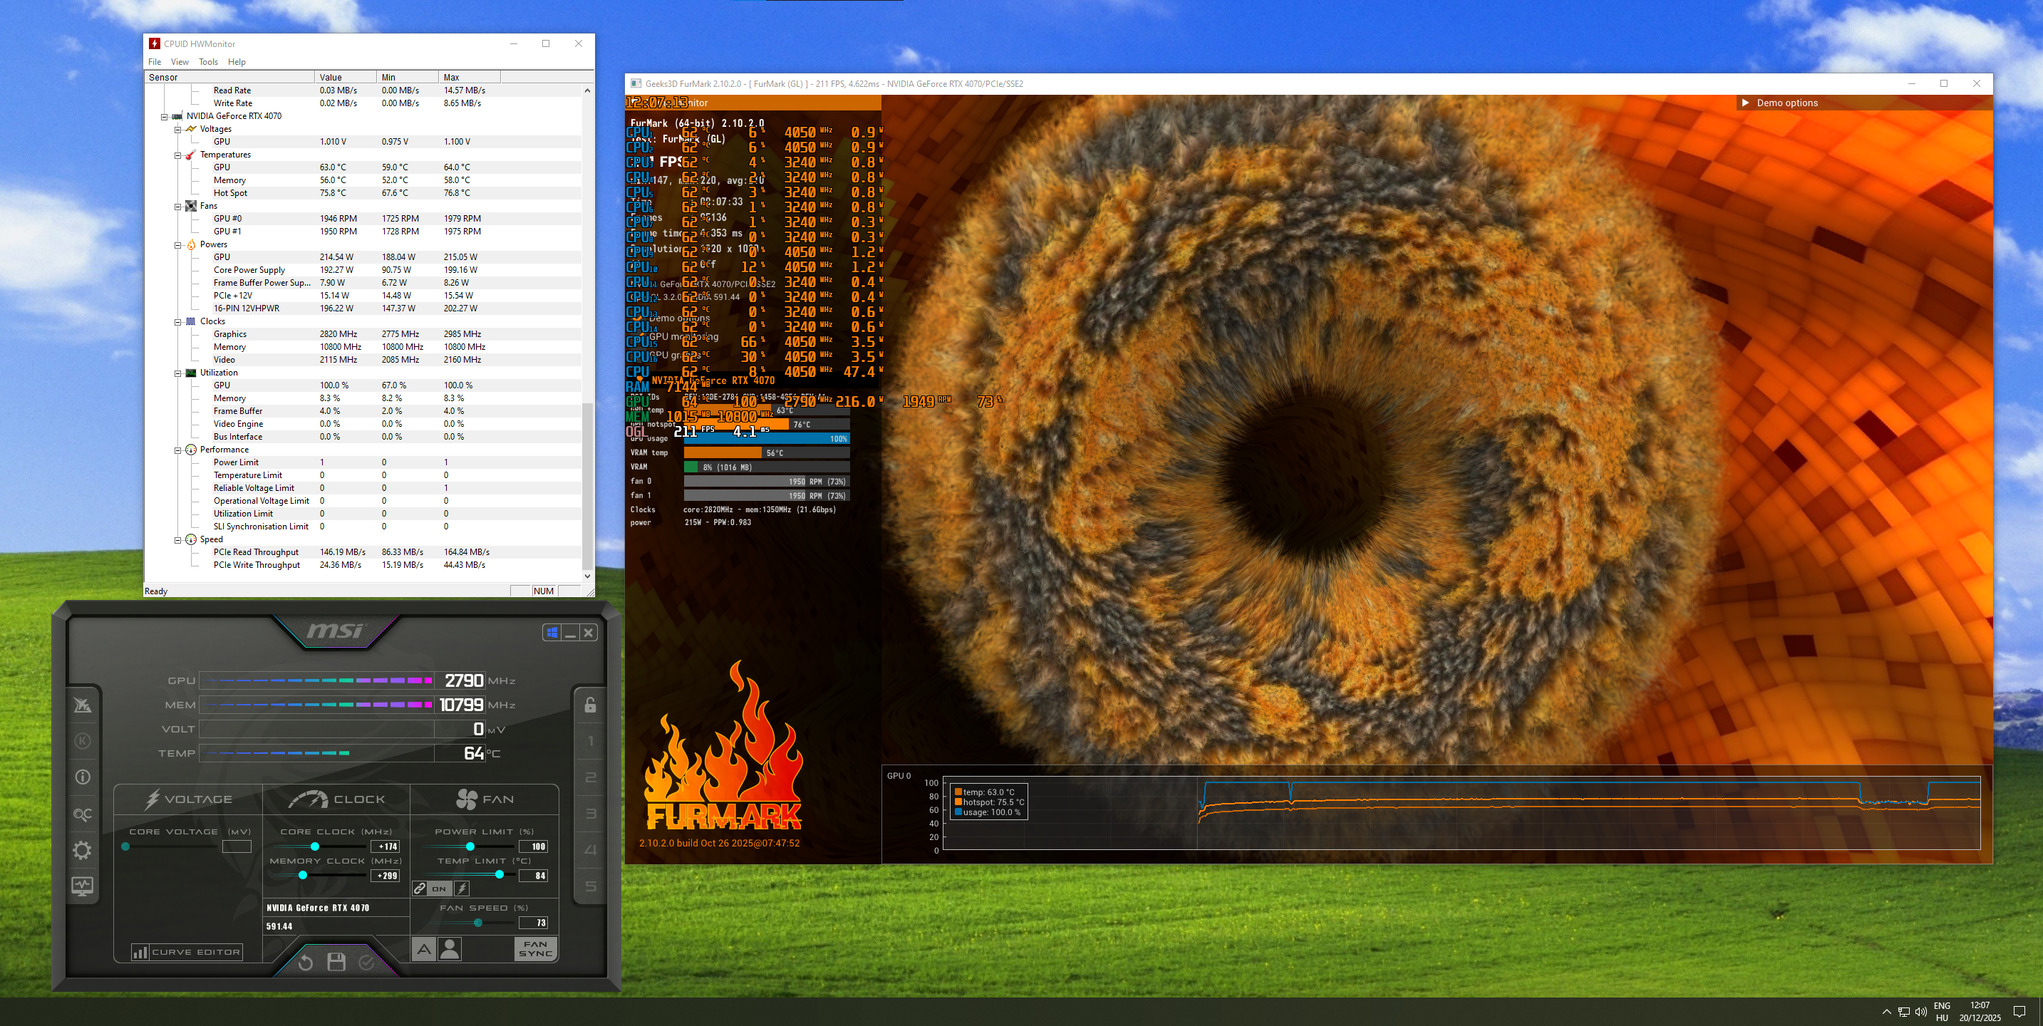Screen dimensions: 2043x1026
Task: Toggle Fan Sync in Afterburner
Action: click(x=535, y=949)
